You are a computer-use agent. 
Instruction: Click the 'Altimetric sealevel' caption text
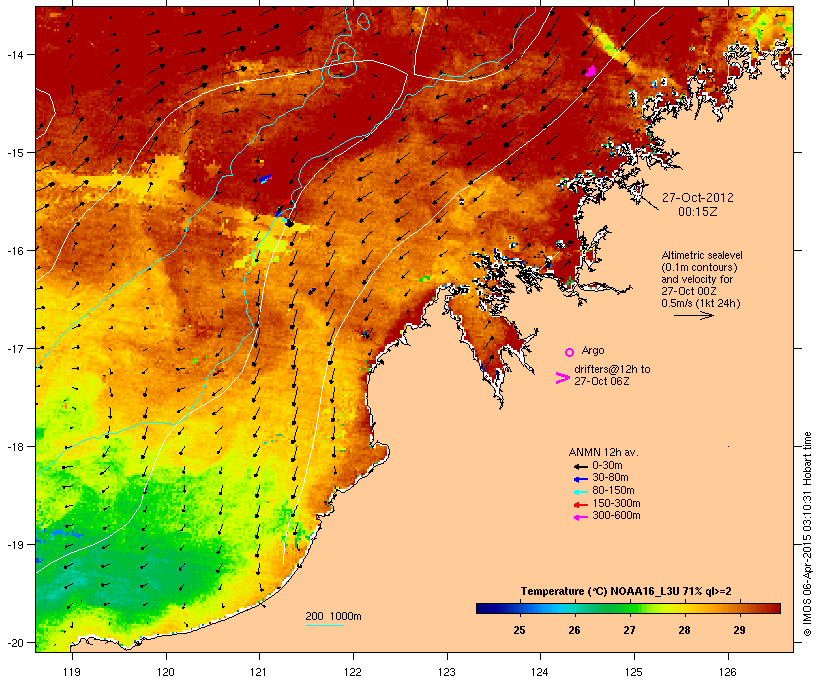(702, 255)
